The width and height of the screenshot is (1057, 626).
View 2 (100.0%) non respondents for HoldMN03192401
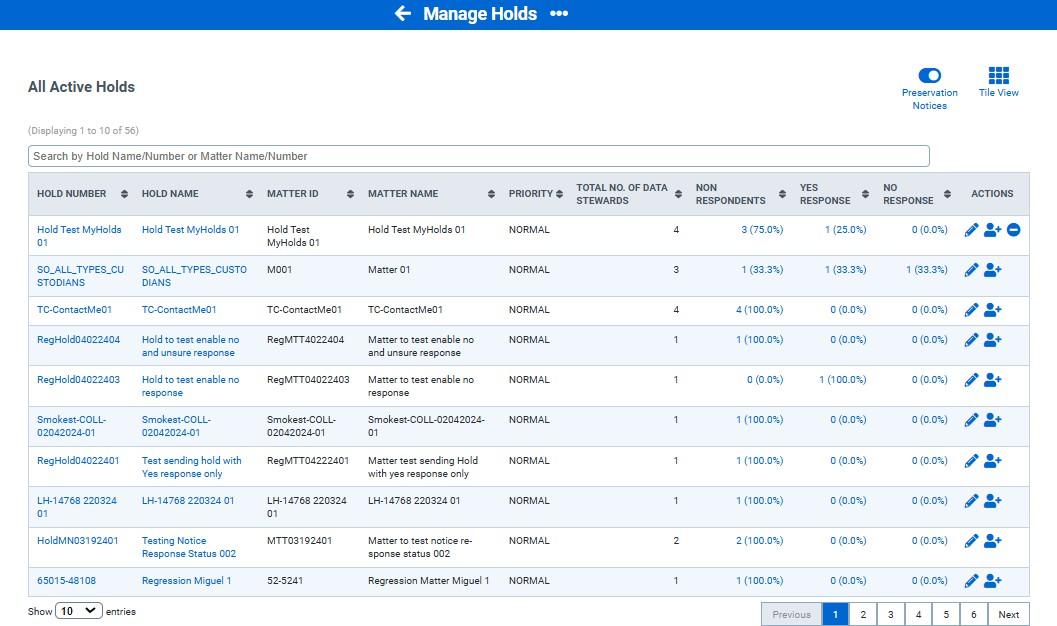(759, 540)
